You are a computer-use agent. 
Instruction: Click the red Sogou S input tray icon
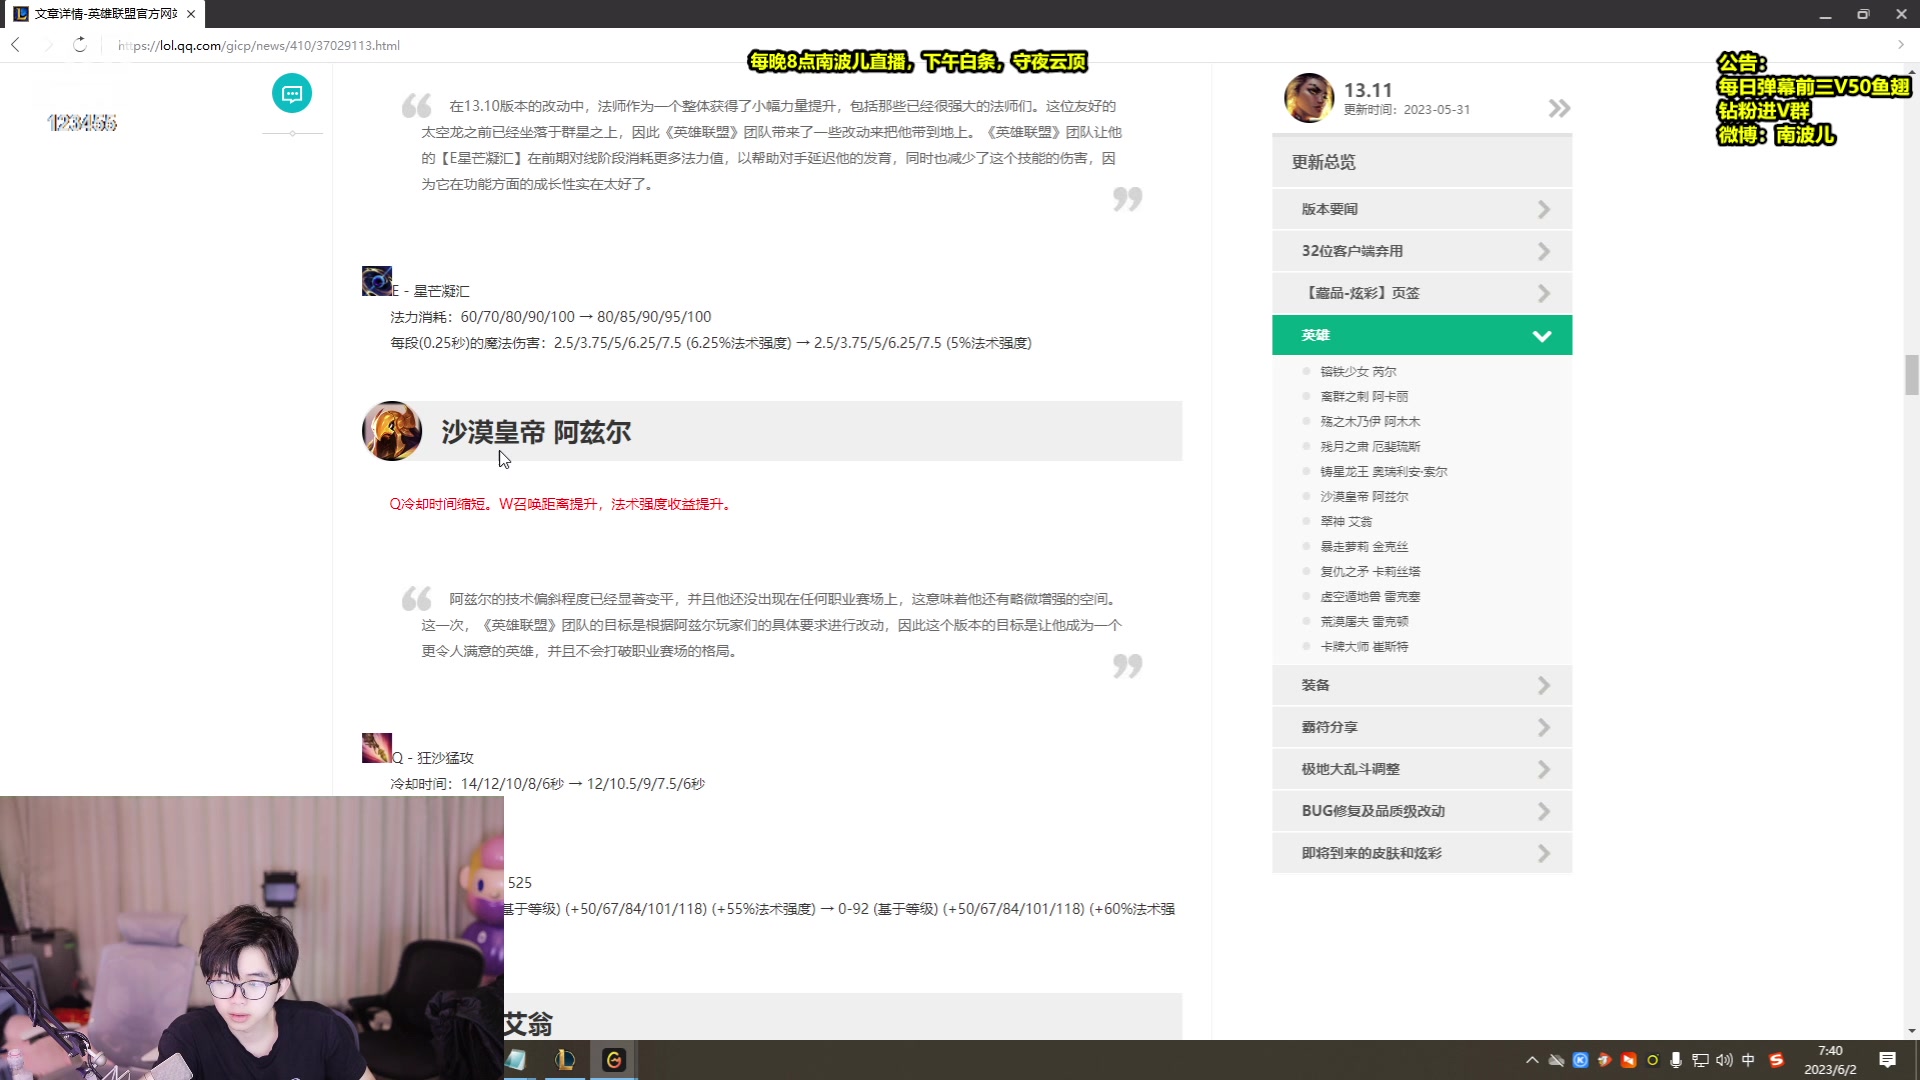click(x=1777, y=1060)
